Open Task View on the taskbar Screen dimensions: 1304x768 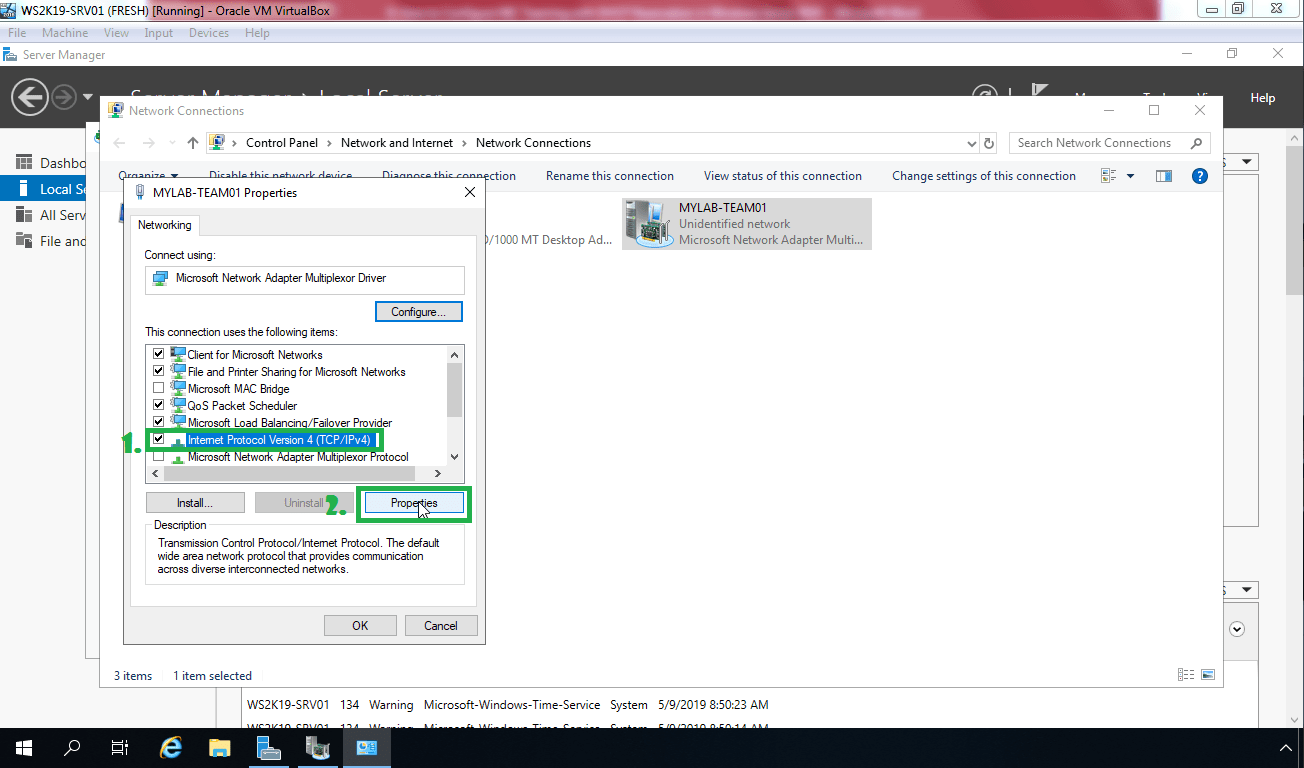(x=120, y=747)
